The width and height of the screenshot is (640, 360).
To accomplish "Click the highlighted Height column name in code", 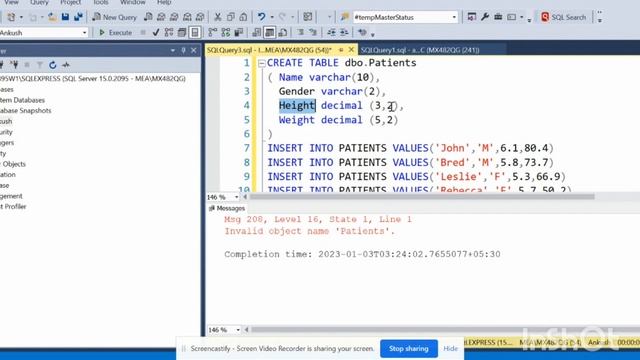I will point(297,106).
